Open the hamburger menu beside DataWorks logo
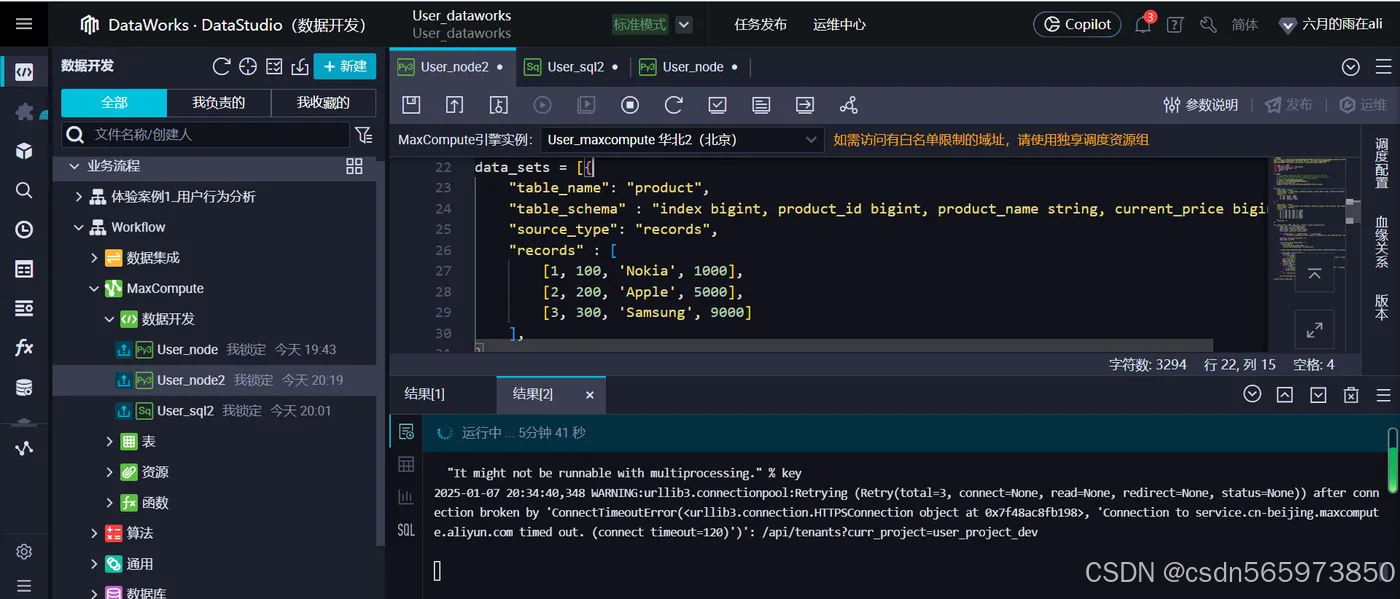The image size is (1400, 599). tap(24, 24)
